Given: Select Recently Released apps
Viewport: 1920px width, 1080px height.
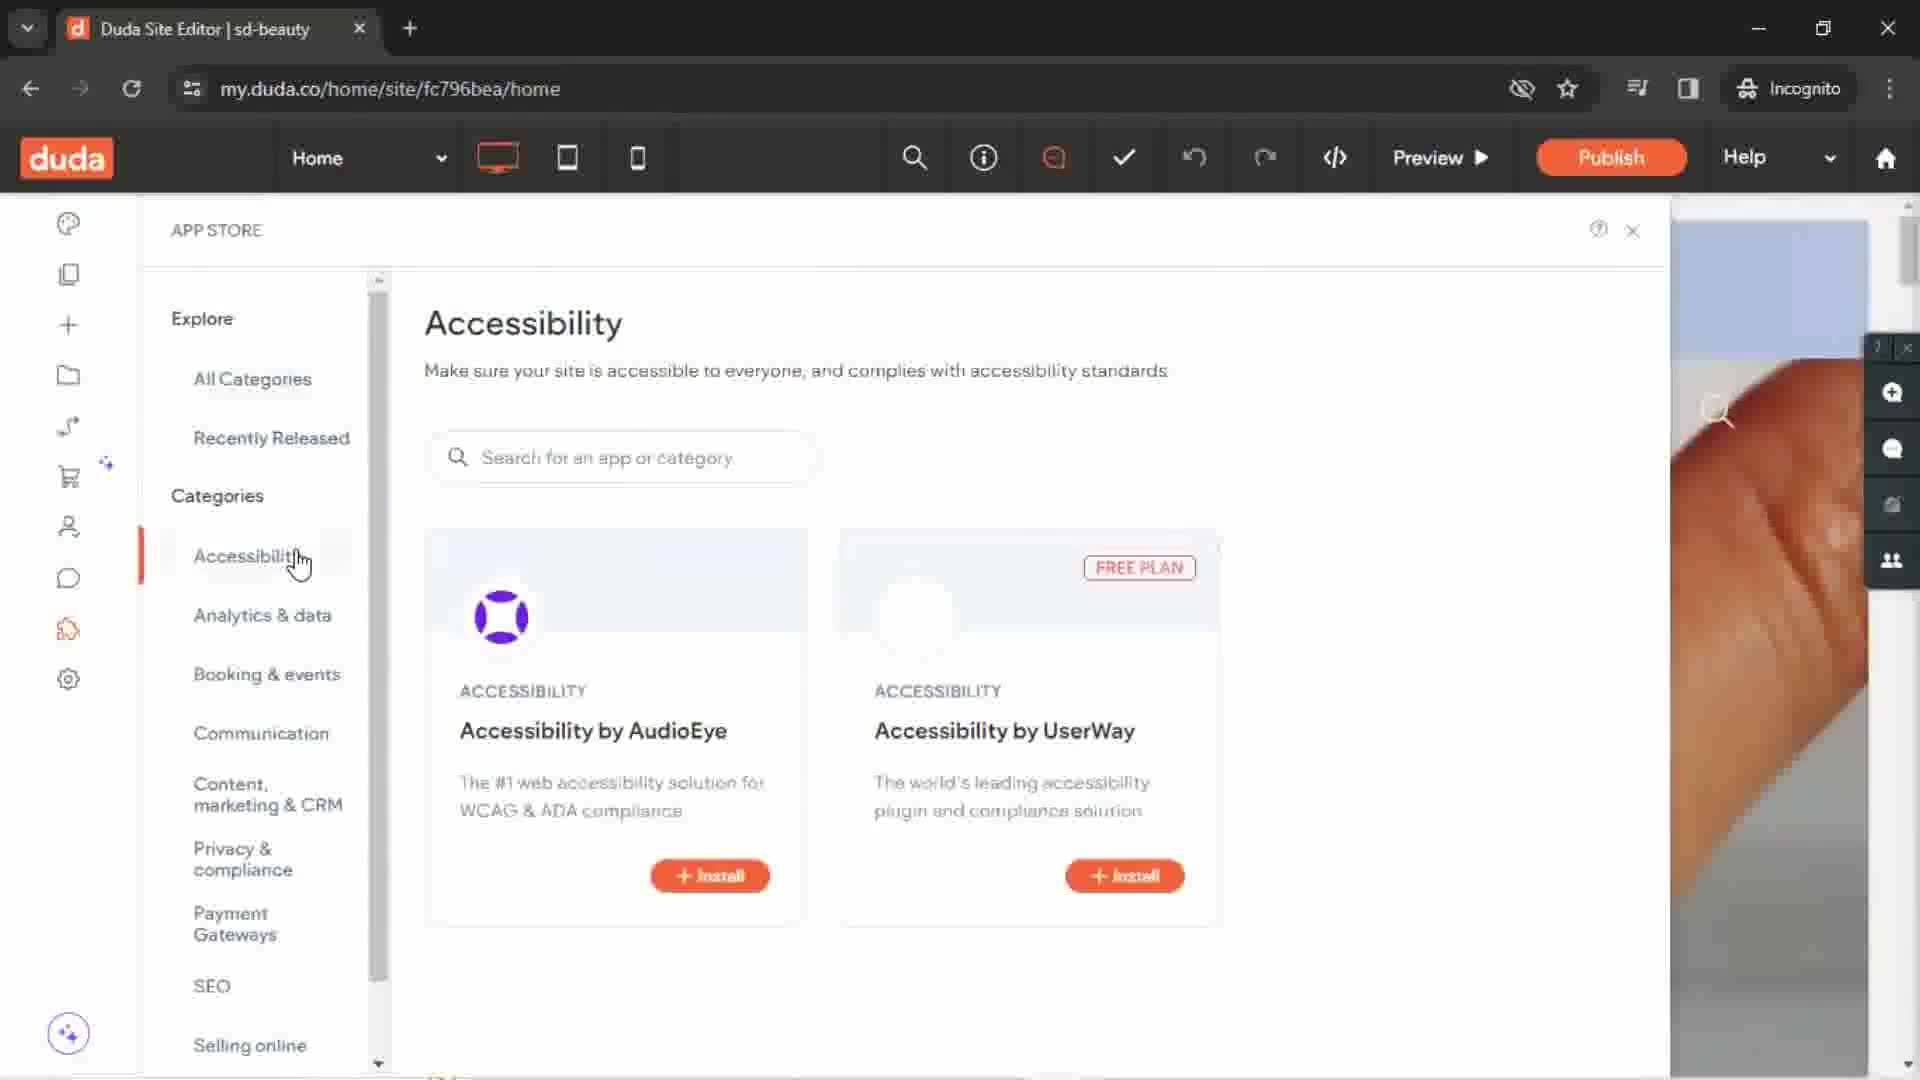Looking at the screenshot, I should coord(271,438).
